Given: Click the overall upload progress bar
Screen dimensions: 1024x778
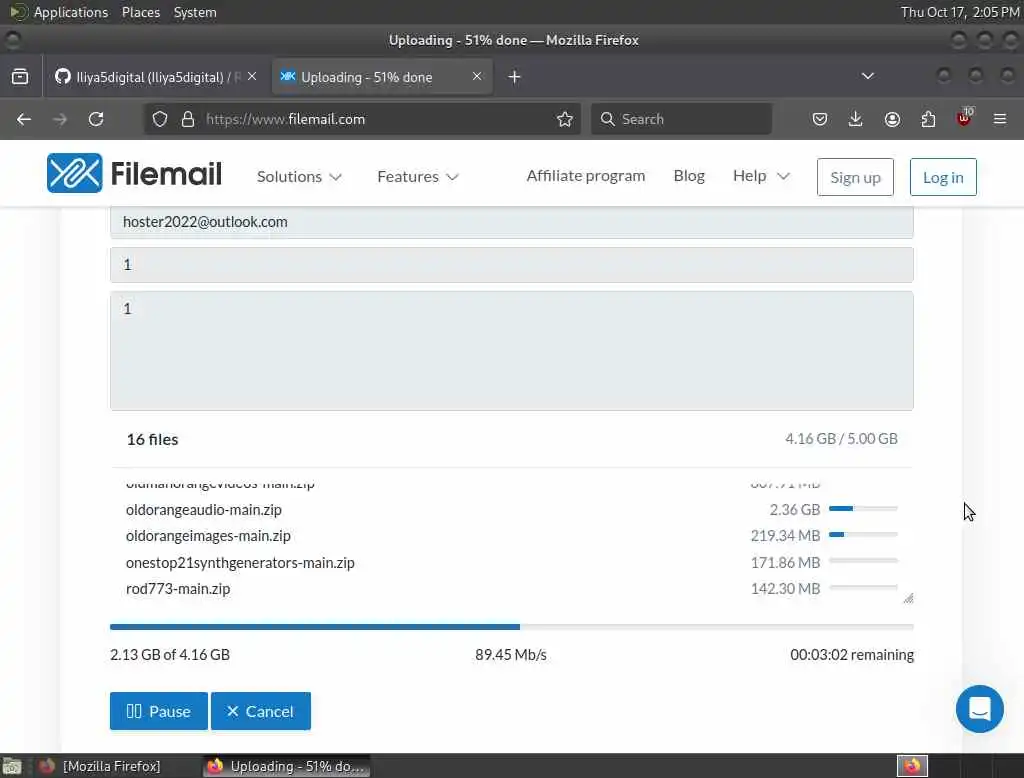Looking at the screenshot, I should 511,627.
